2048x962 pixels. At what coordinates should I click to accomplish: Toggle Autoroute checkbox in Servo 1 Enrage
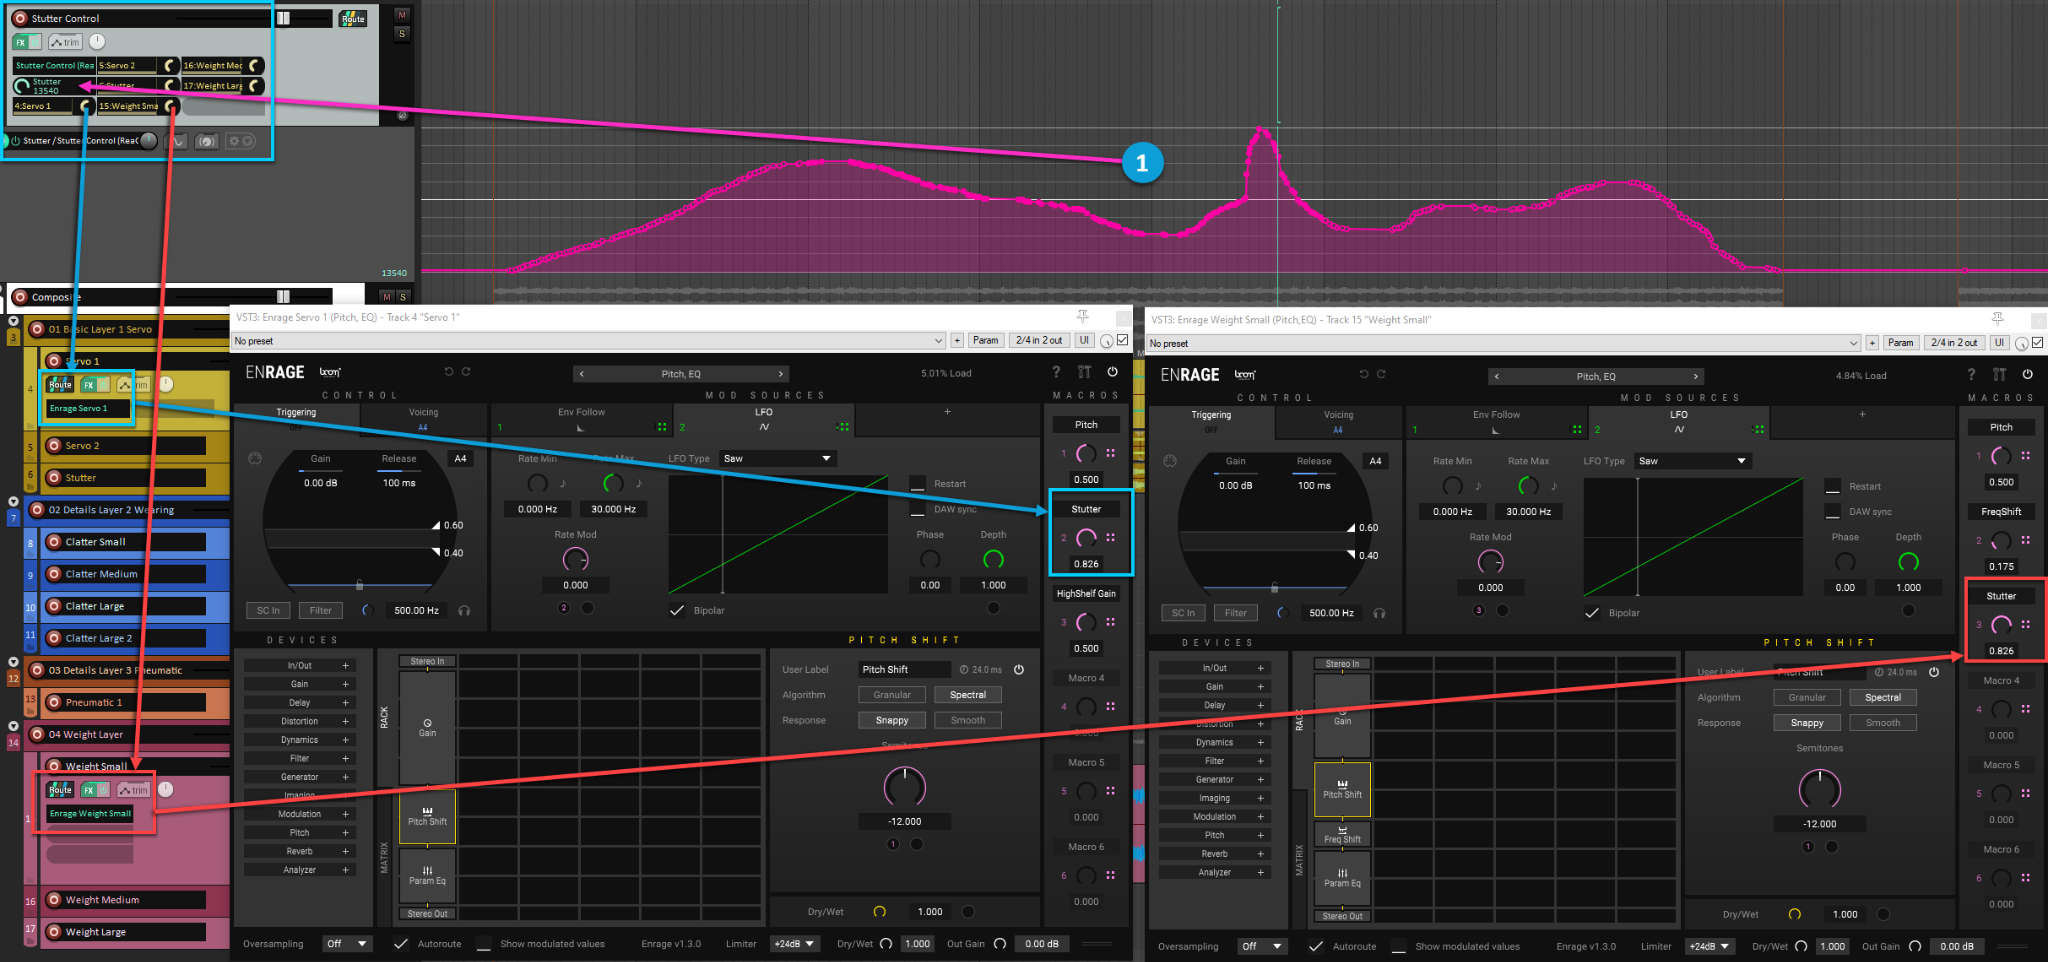(x=401, y=944)
